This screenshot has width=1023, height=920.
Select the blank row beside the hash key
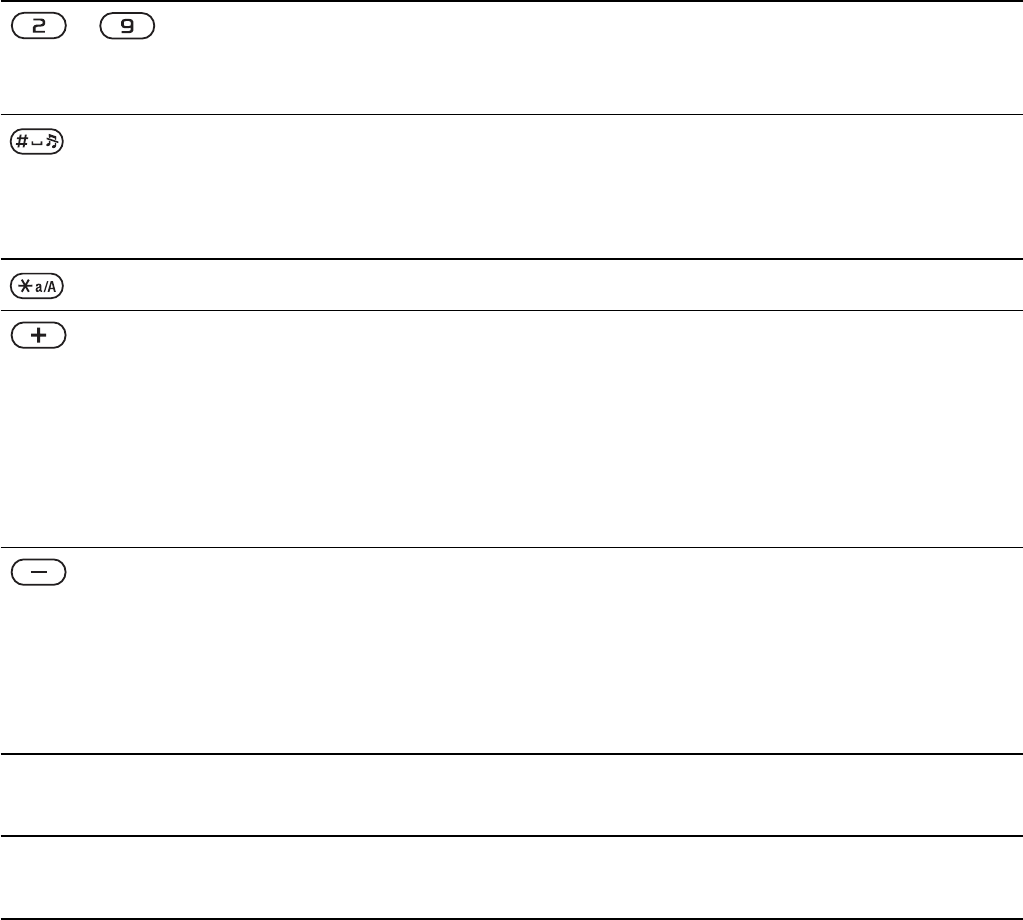[543, 187]
